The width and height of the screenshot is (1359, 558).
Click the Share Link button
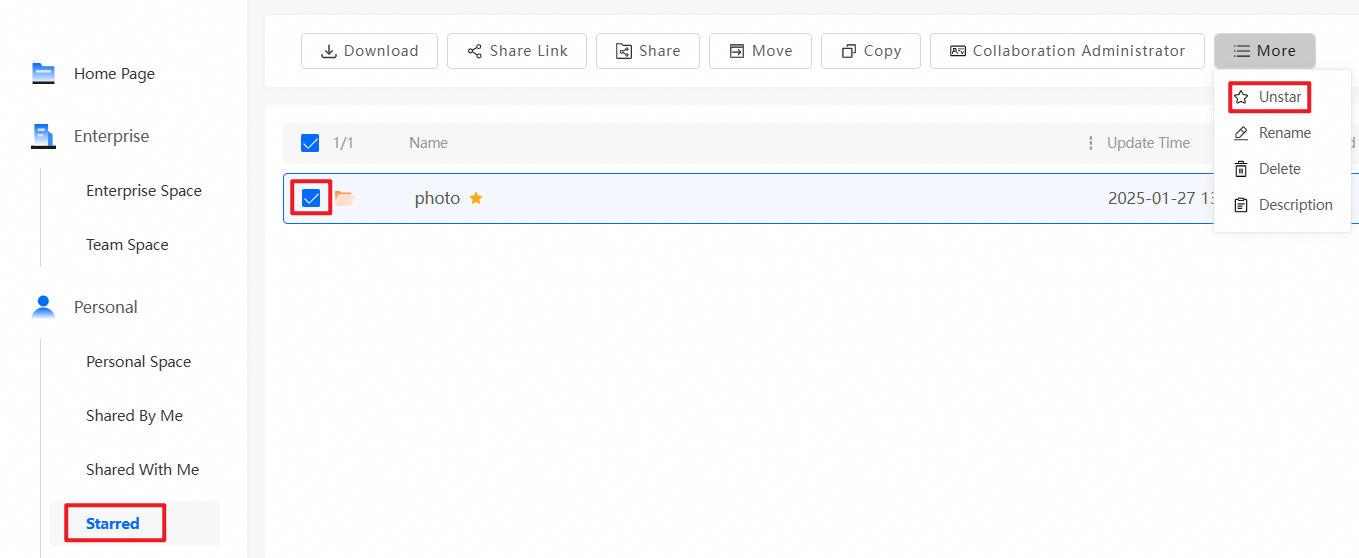point(516,51)
